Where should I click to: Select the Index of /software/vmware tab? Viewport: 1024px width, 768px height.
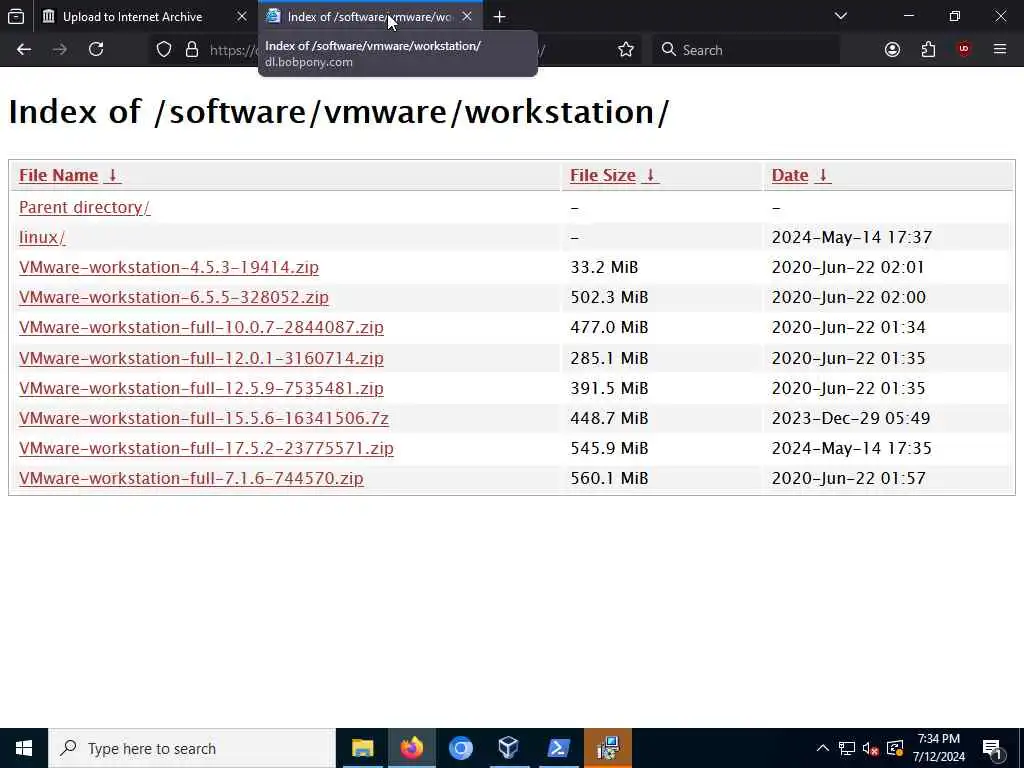[369, 16]
